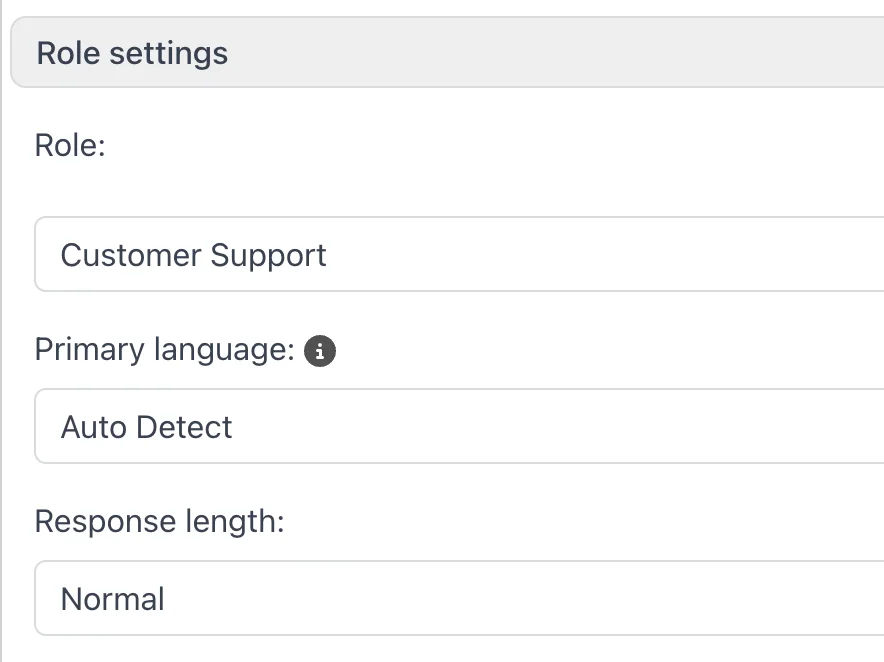Screen dimensions: 884x662
Task: Collapse the Role settings section header
Action: coord(450,53)
